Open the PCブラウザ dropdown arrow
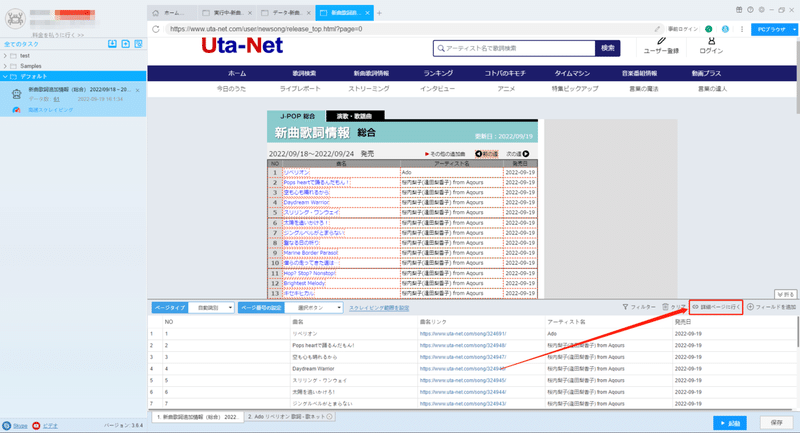 (x=794, y=30)
